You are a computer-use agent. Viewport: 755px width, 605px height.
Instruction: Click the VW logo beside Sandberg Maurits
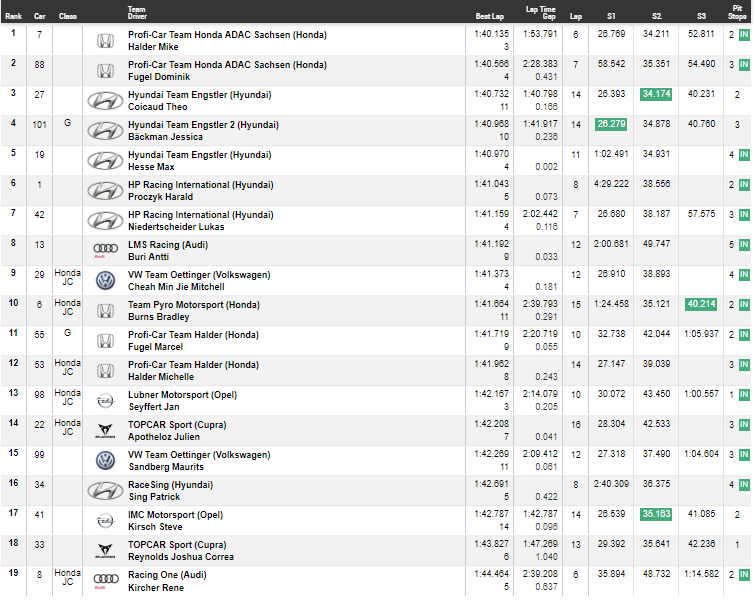pyautogui.click(x=105, y=460)
